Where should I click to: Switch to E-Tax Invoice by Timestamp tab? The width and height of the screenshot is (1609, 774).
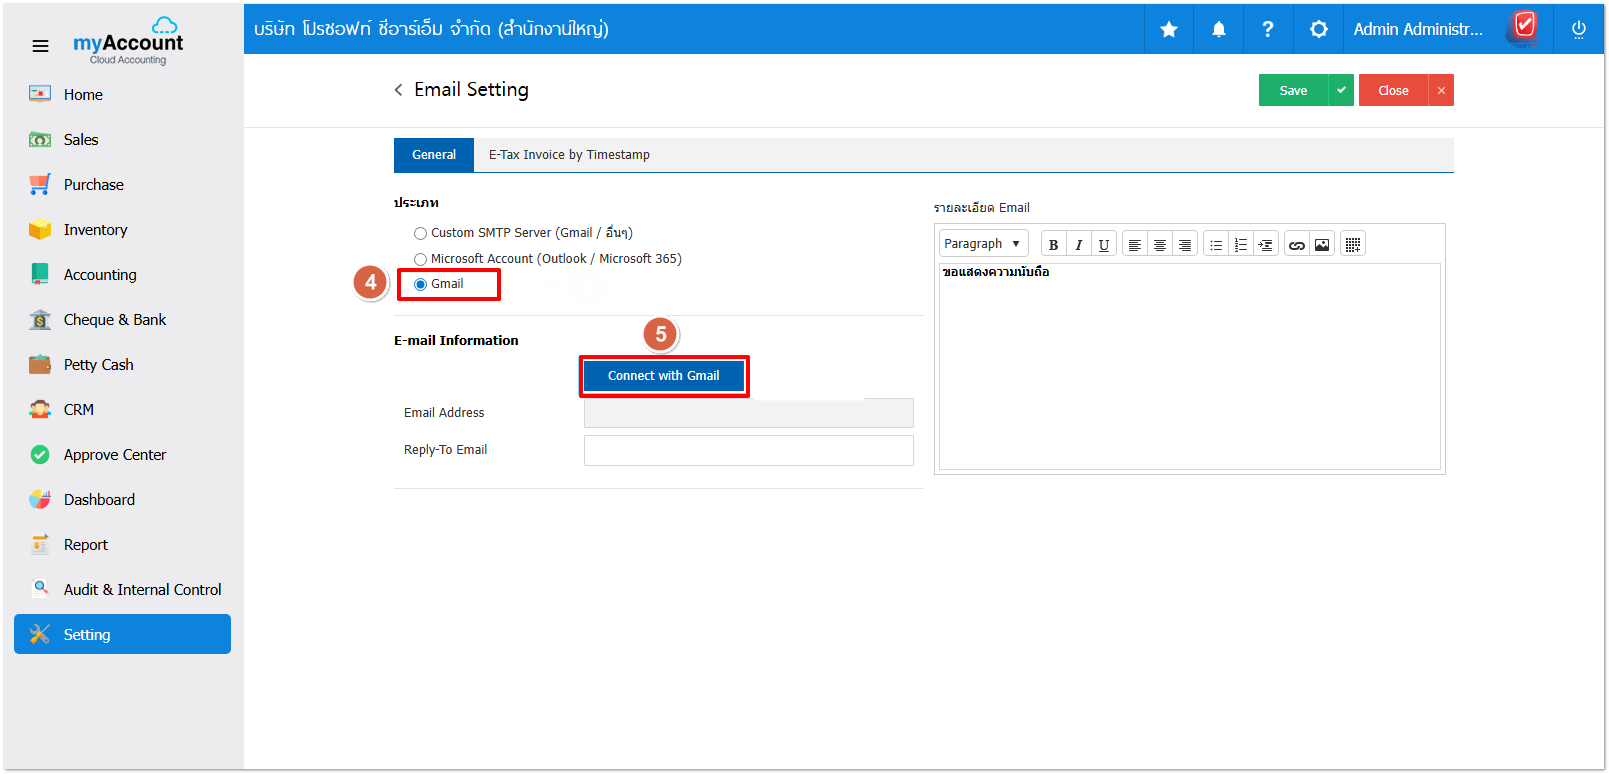pos(569,155)
